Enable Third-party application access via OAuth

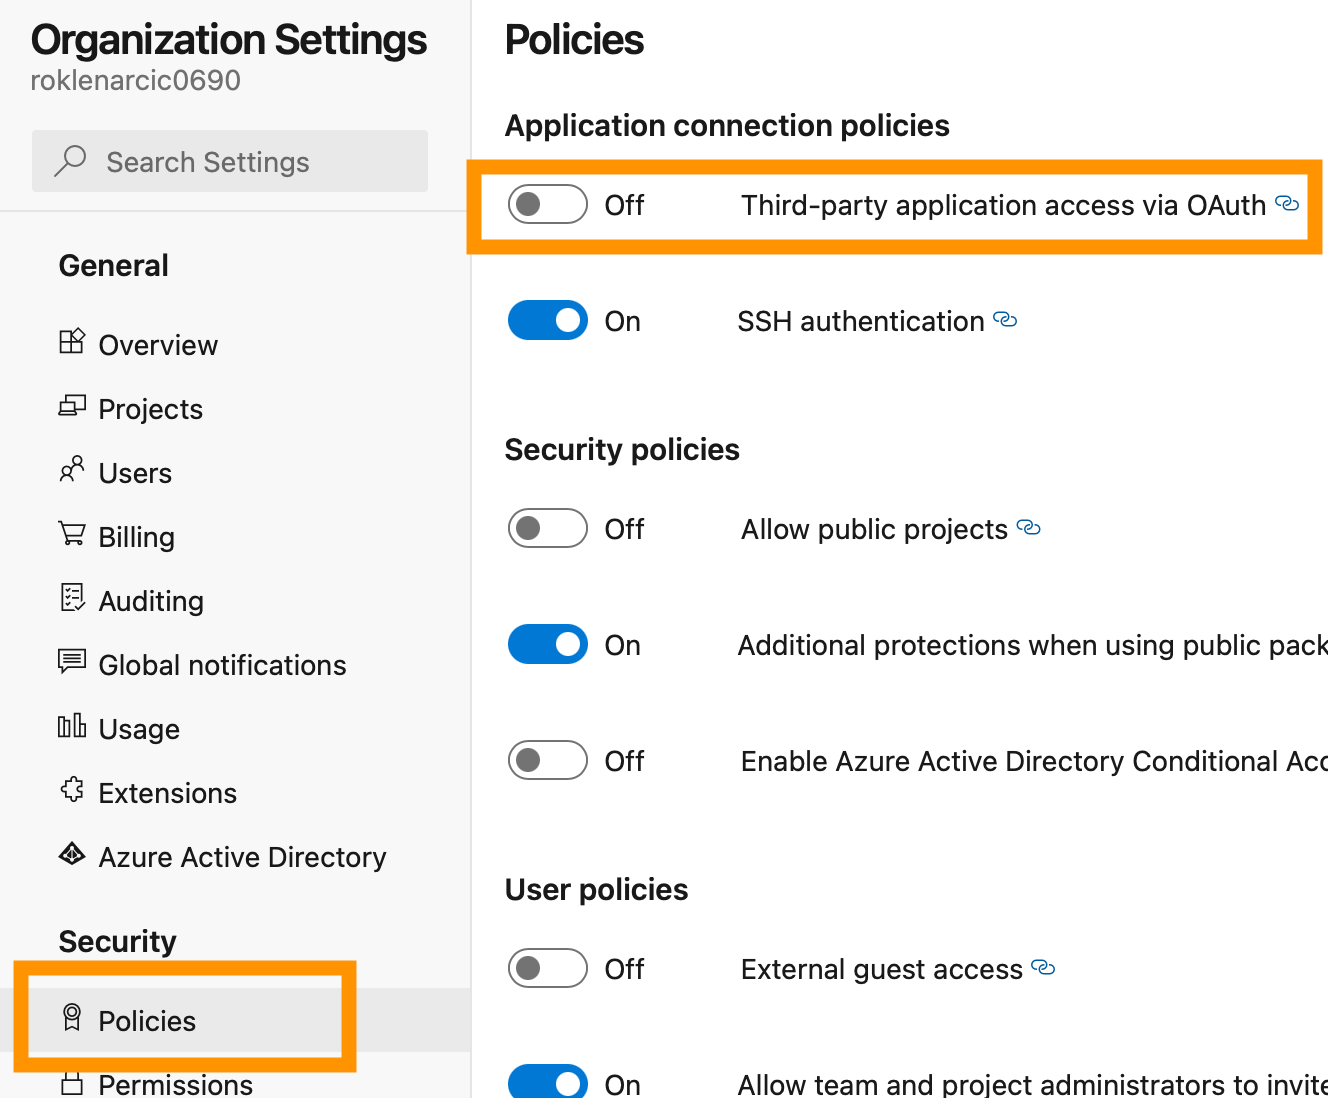[x=547, y=205]
